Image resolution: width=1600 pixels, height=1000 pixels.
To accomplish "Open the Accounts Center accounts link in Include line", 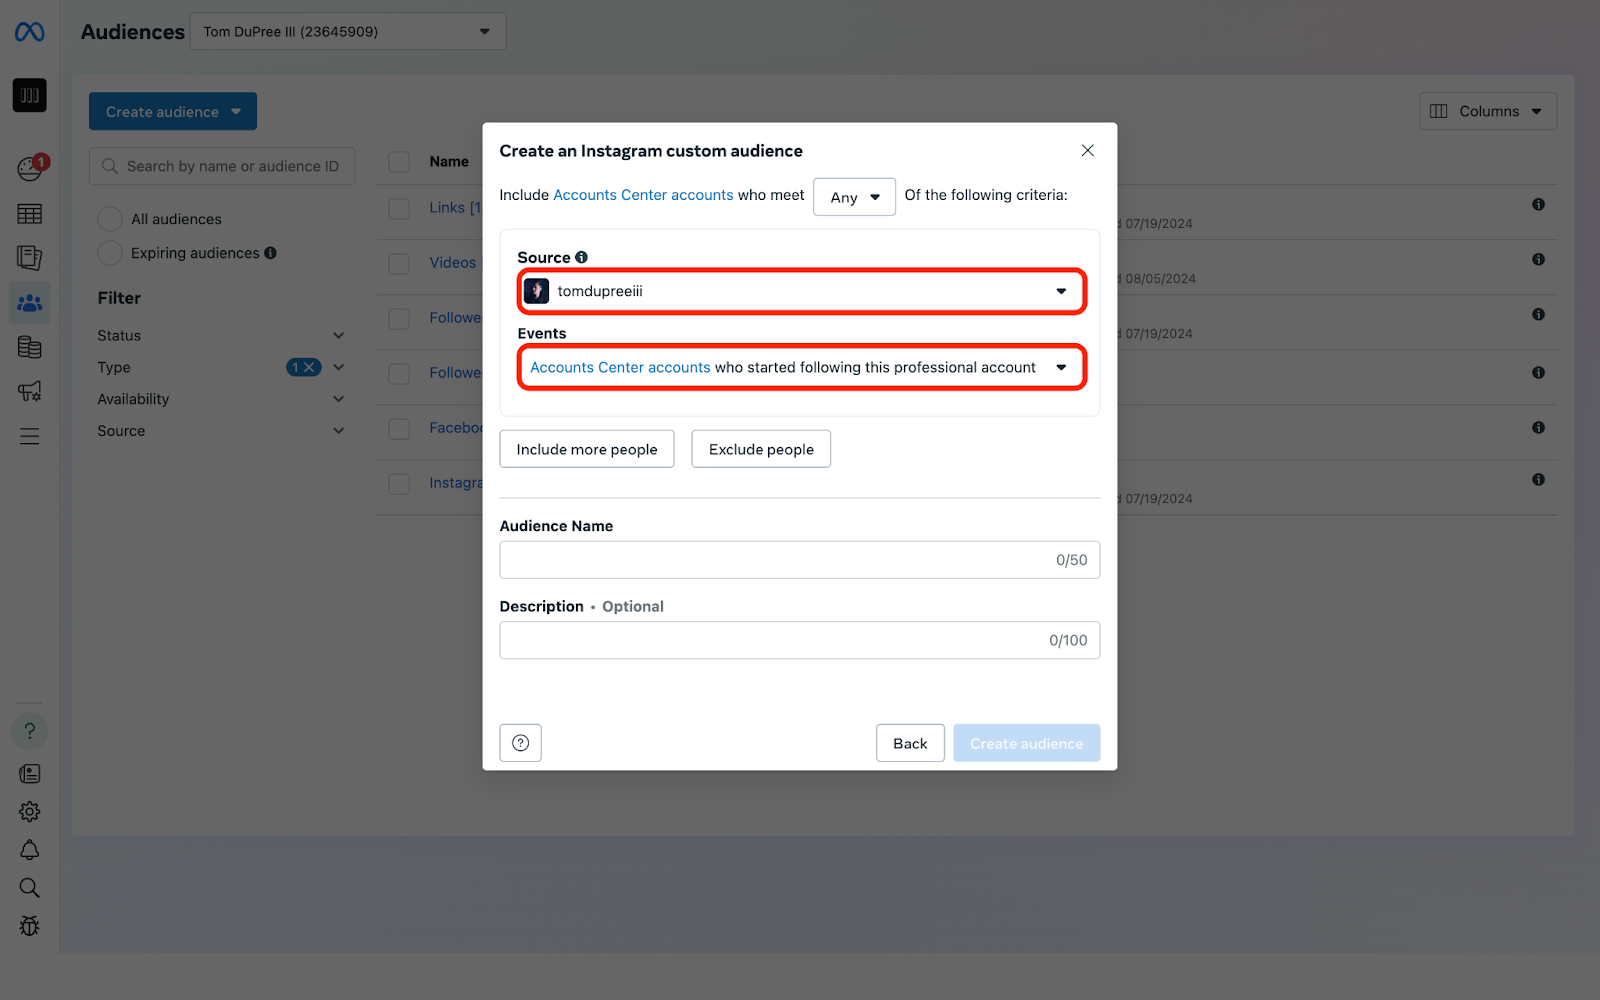I will click(x=643, y=195).
